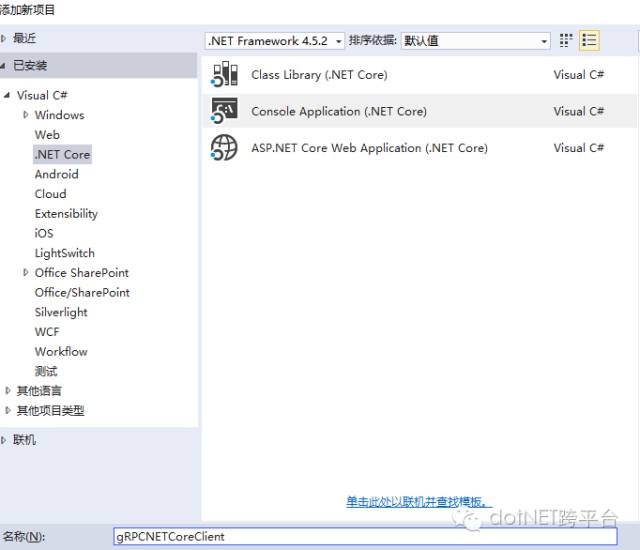Select the Extensibility category
640x550 pixels.
[x=66, y=213]
